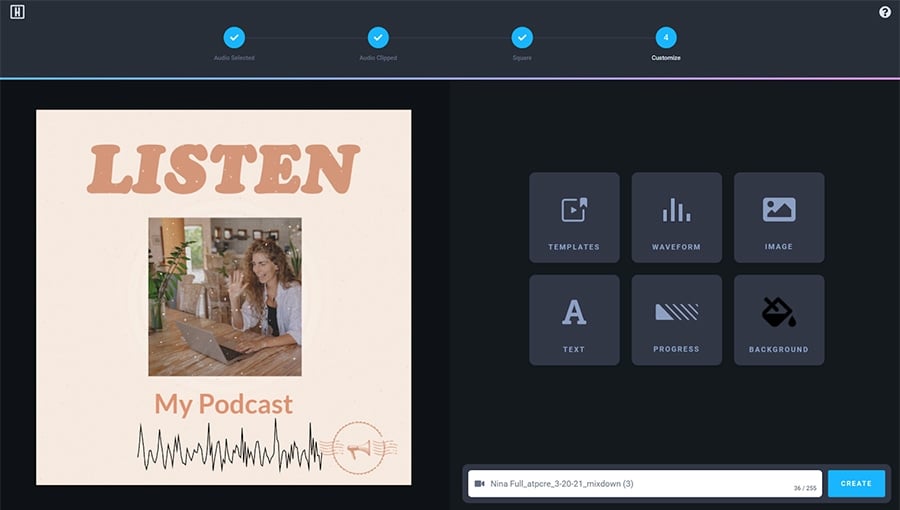Click the video camera icon in name field
900x510 pixels.
(x=479, y=484)
